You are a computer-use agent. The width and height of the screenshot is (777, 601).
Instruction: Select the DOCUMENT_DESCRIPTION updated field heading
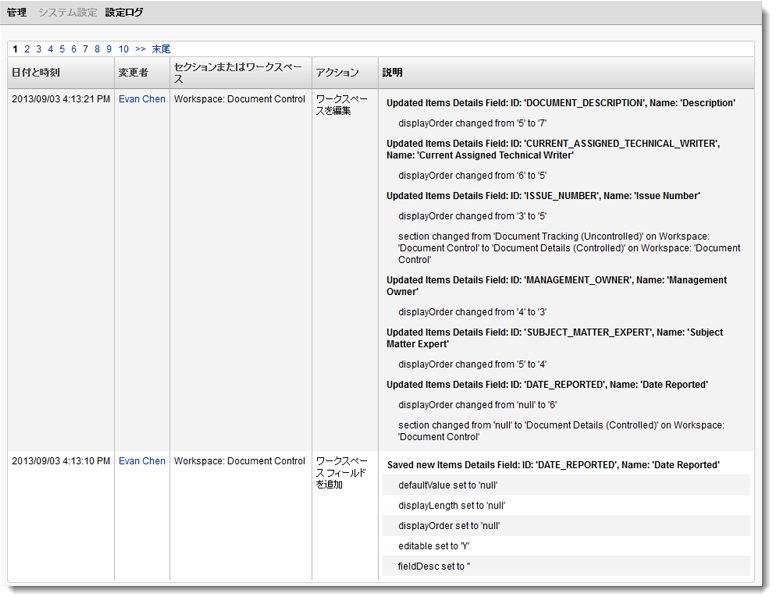(x=560, y=103)
